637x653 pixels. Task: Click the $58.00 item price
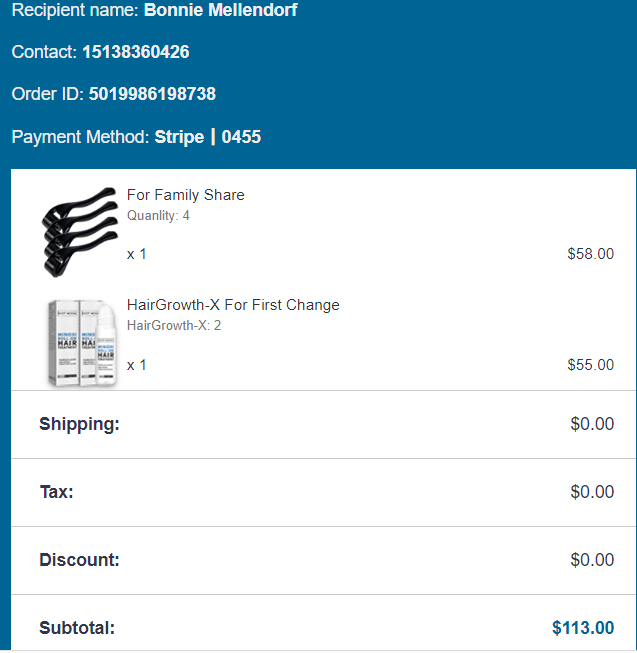pyautogui.click(x=590, y=254)
